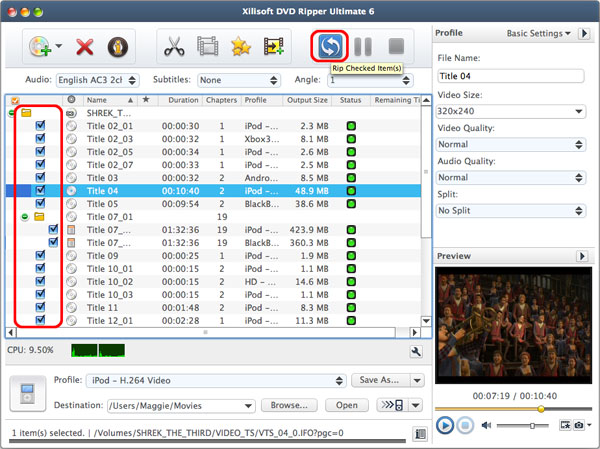The image size is (600, 449).
Task: Open the Angle dropdown
Action: tap(370, 80)
